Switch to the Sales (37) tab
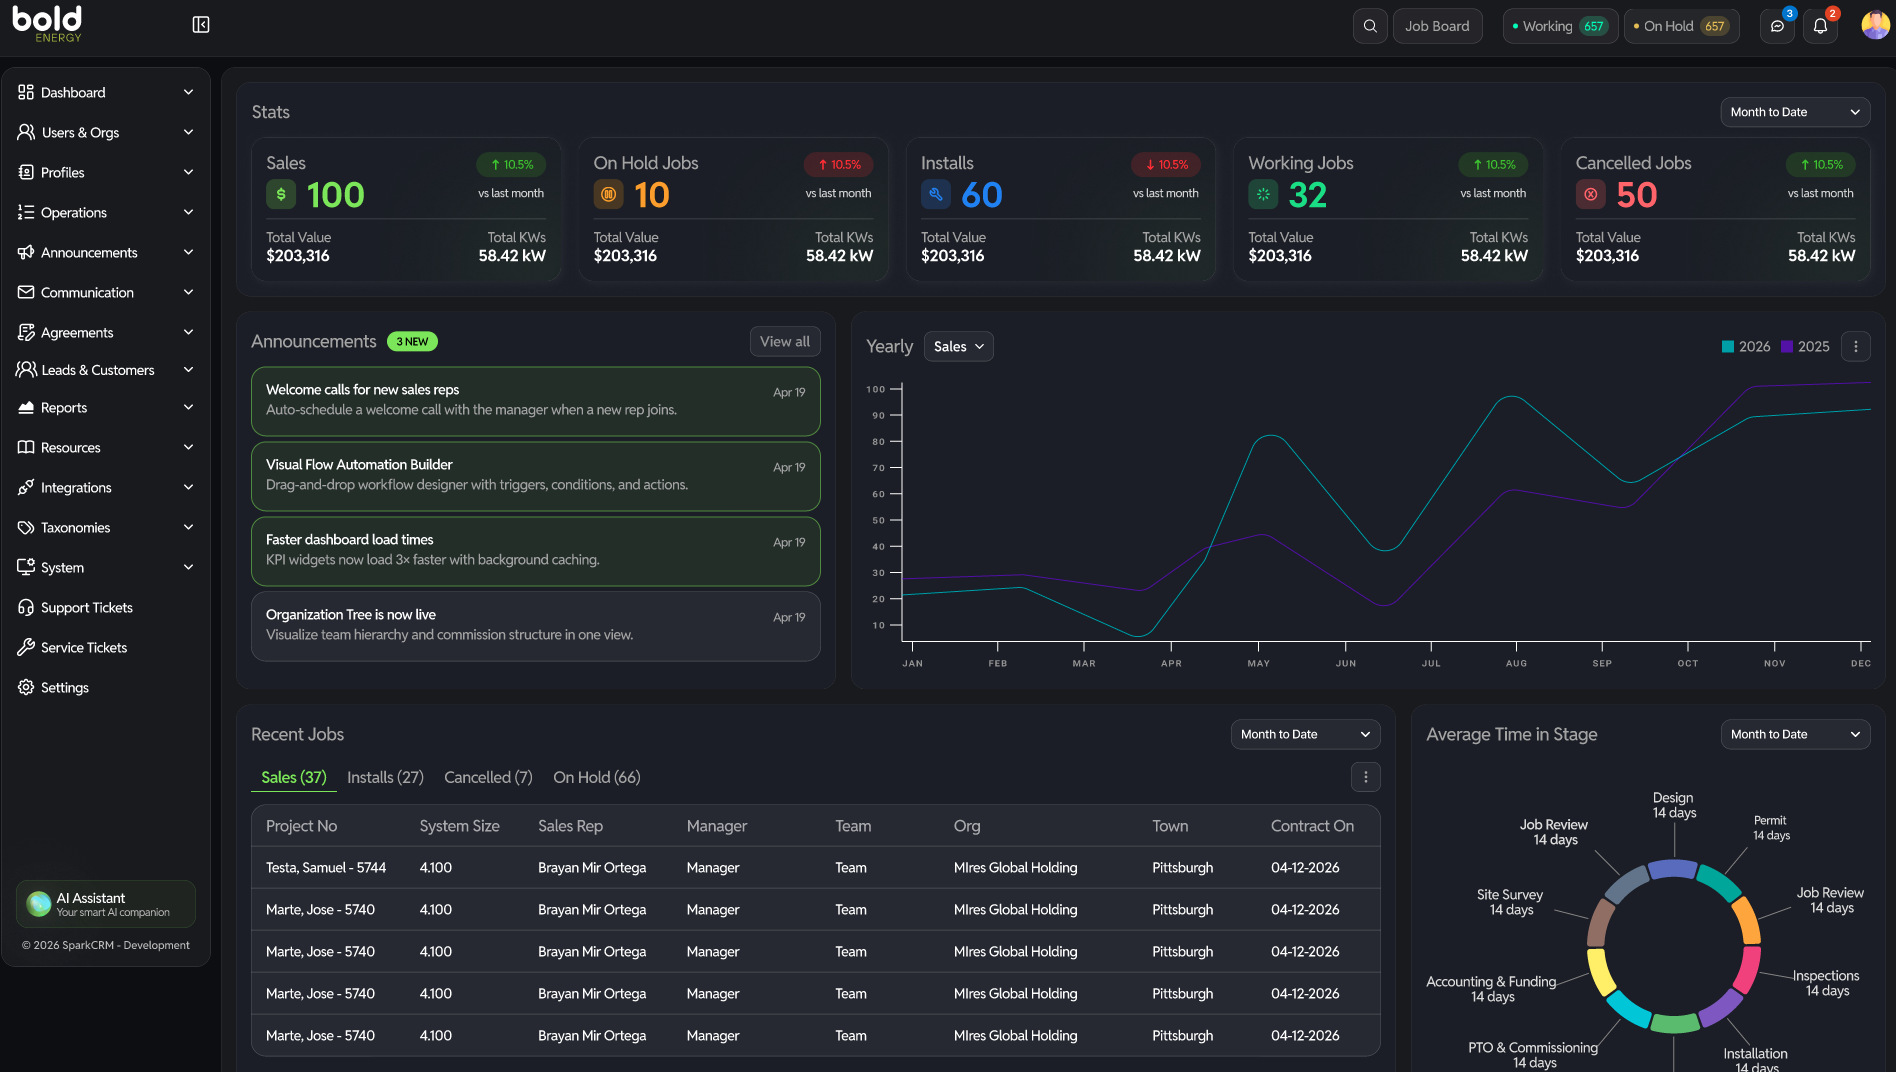Screen dimensions: 1896x1072 coord(294,777)
